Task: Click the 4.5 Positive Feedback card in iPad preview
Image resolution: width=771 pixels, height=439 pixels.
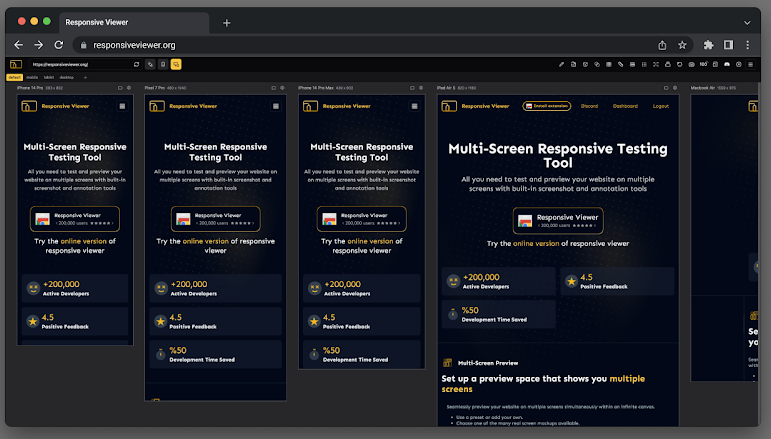Action: [617, 281]
